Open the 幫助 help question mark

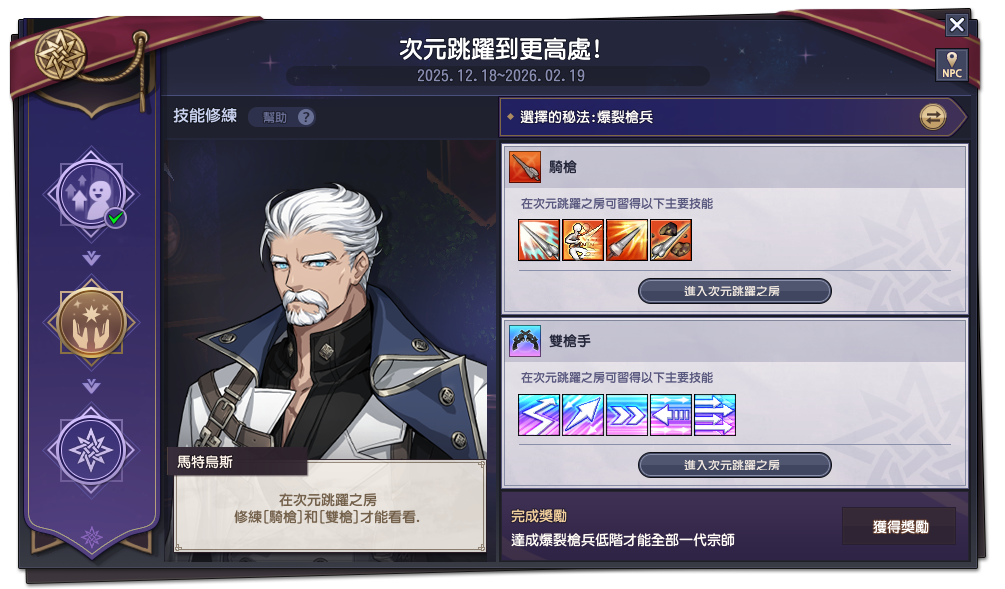coord(306,117)
